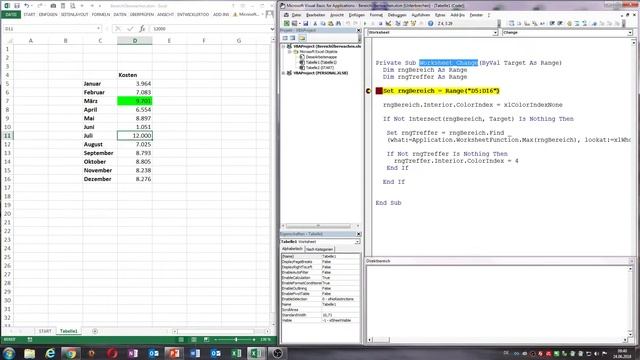
Task: Open Chrome from the taskbar
Action: click(x=71, y=353)
